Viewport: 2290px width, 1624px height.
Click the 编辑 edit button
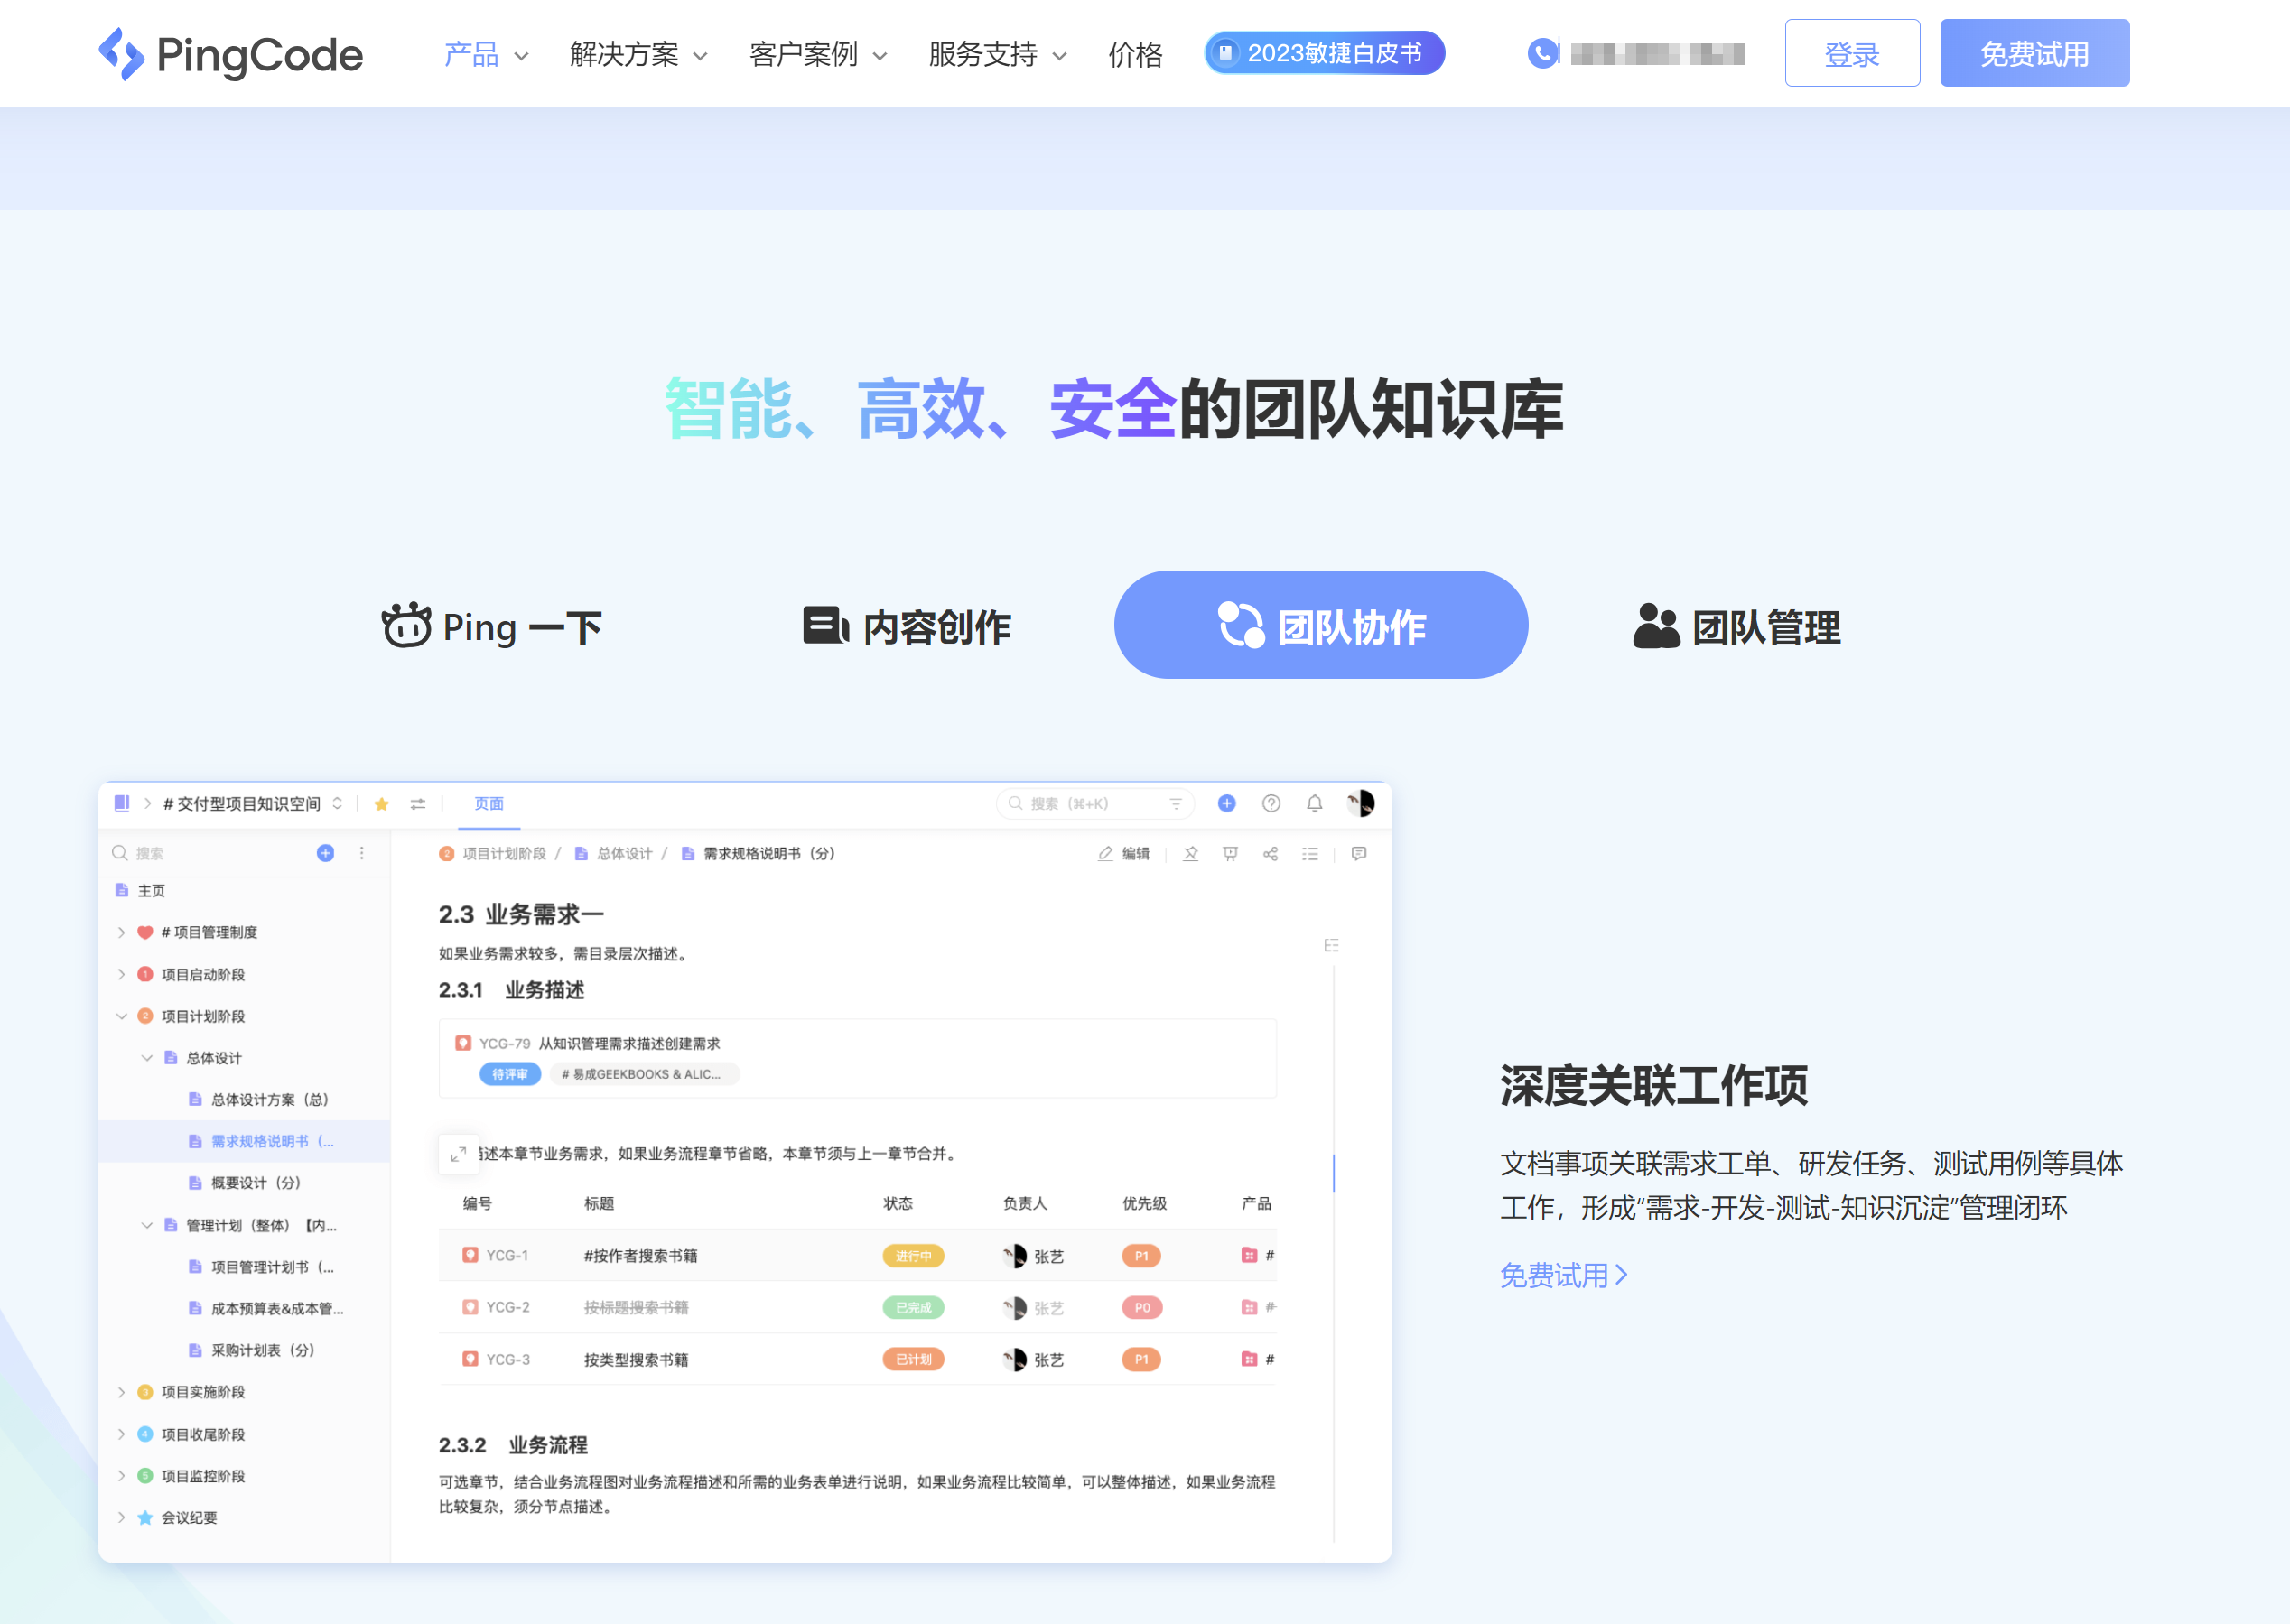1124,853
